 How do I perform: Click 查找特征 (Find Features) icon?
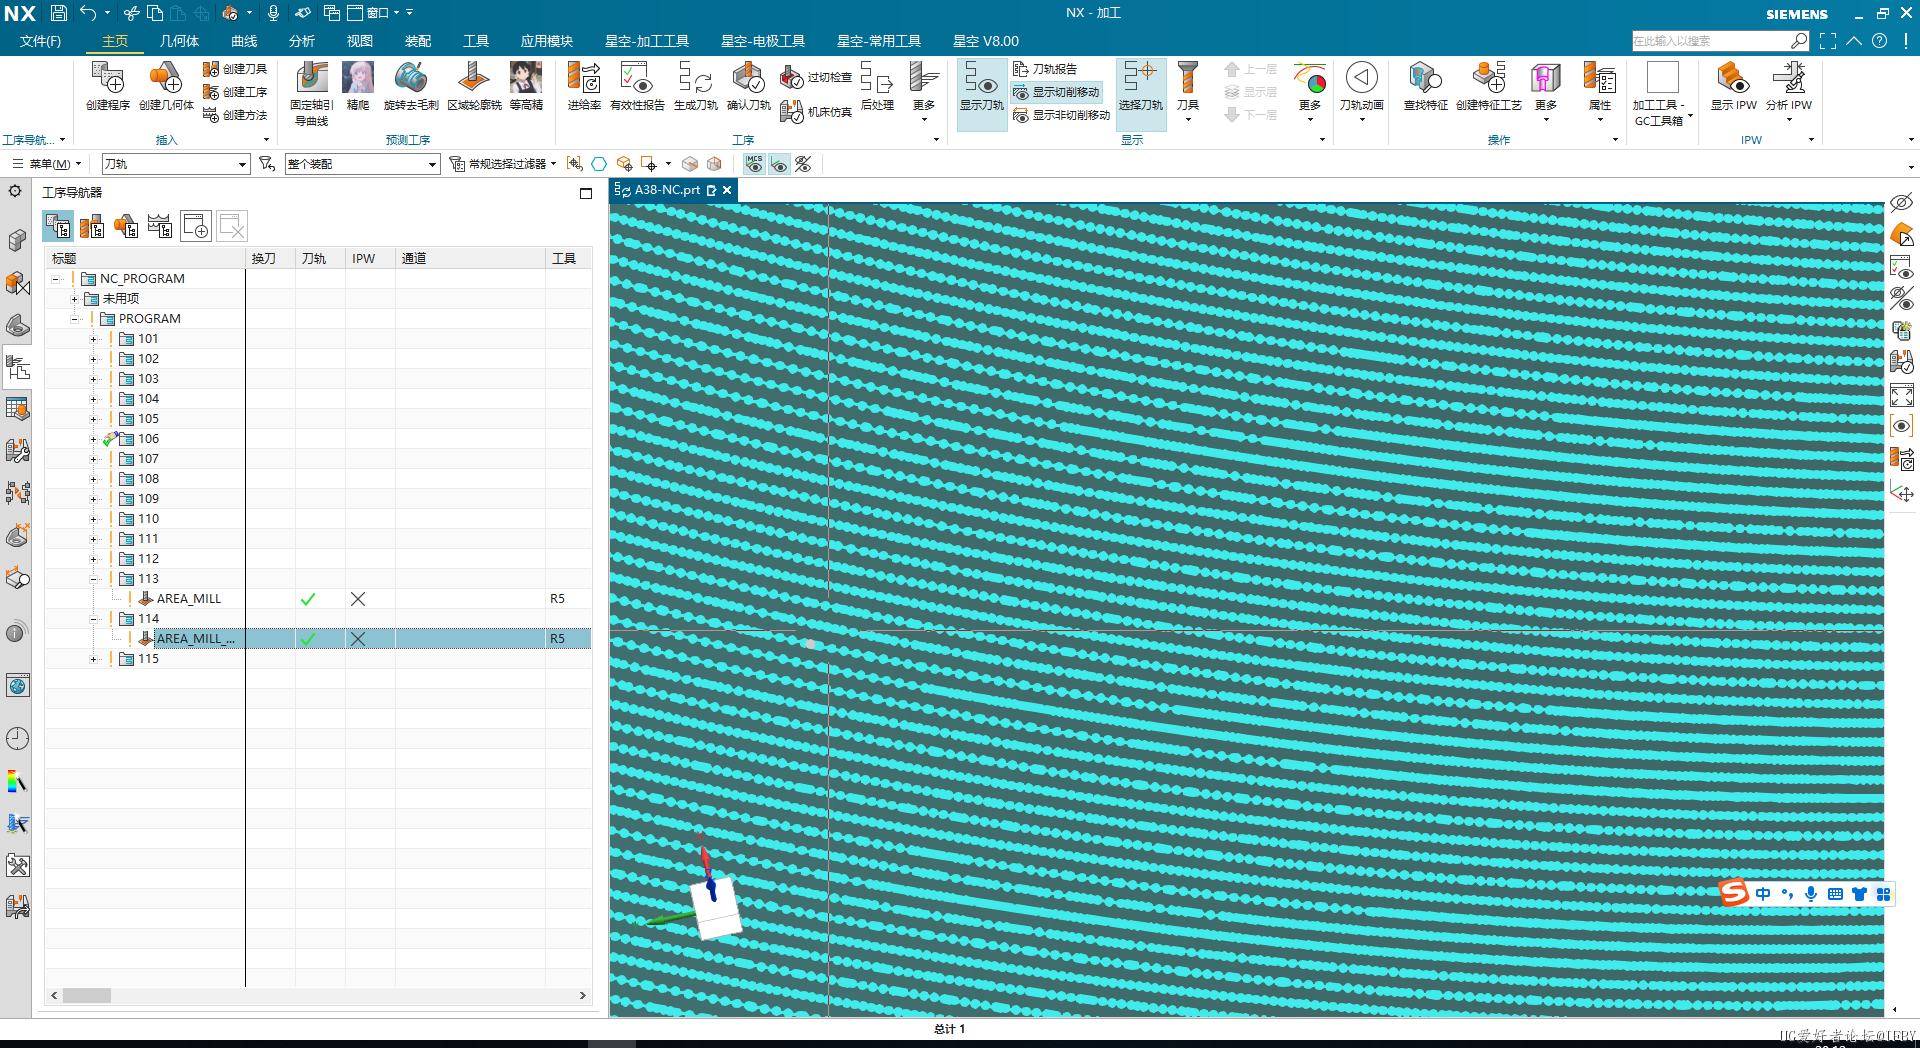(1425, 86)
